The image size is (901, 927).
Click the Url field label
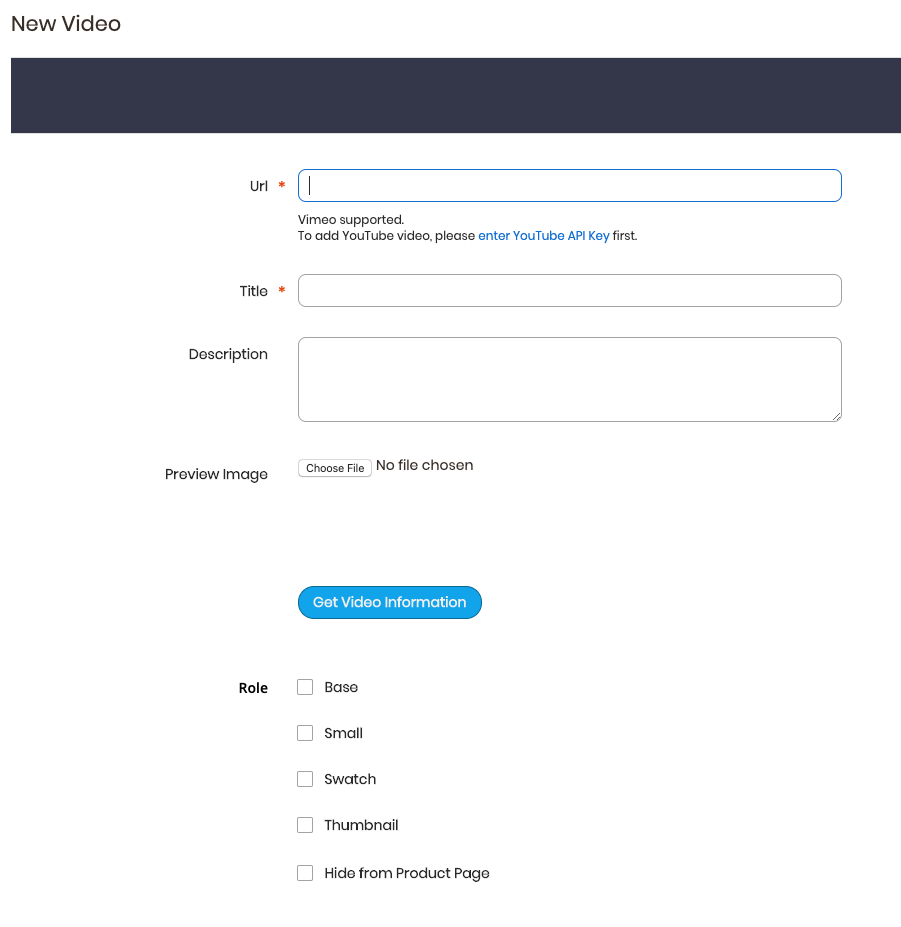point(259,186)
